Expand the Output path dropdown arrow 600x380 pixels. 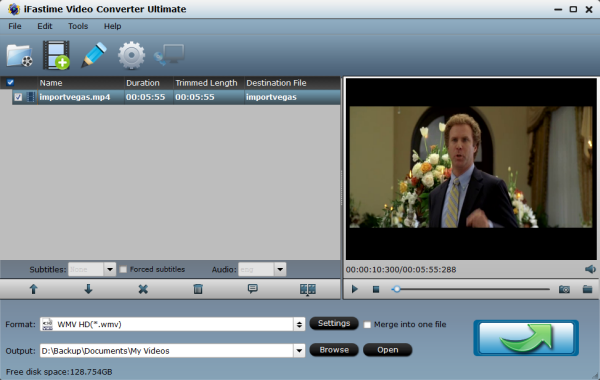pyautogui.click(x=299, y=351)
